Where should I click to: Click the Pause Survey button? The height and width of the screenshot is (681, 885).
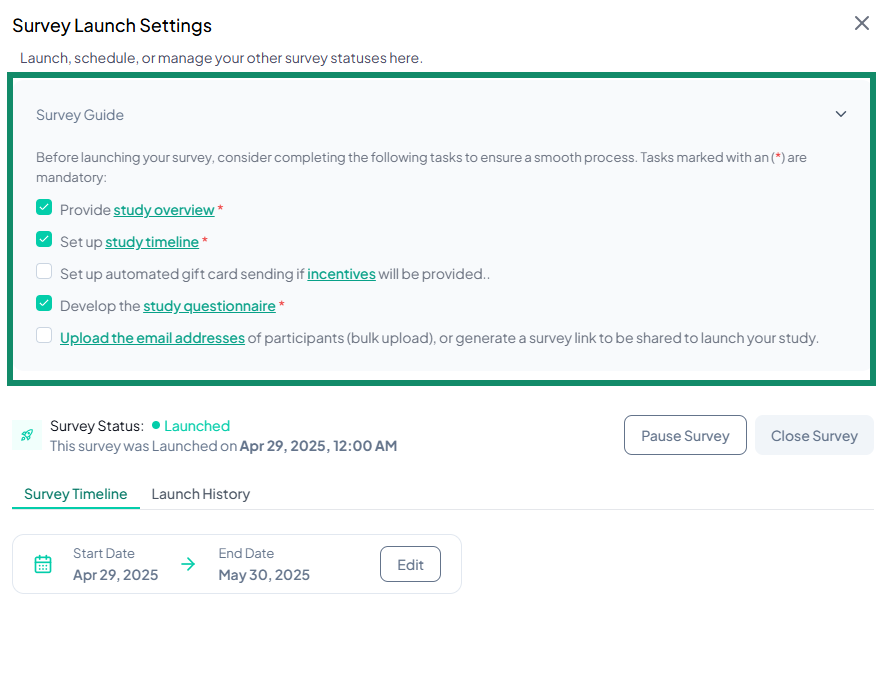(685, 435)
